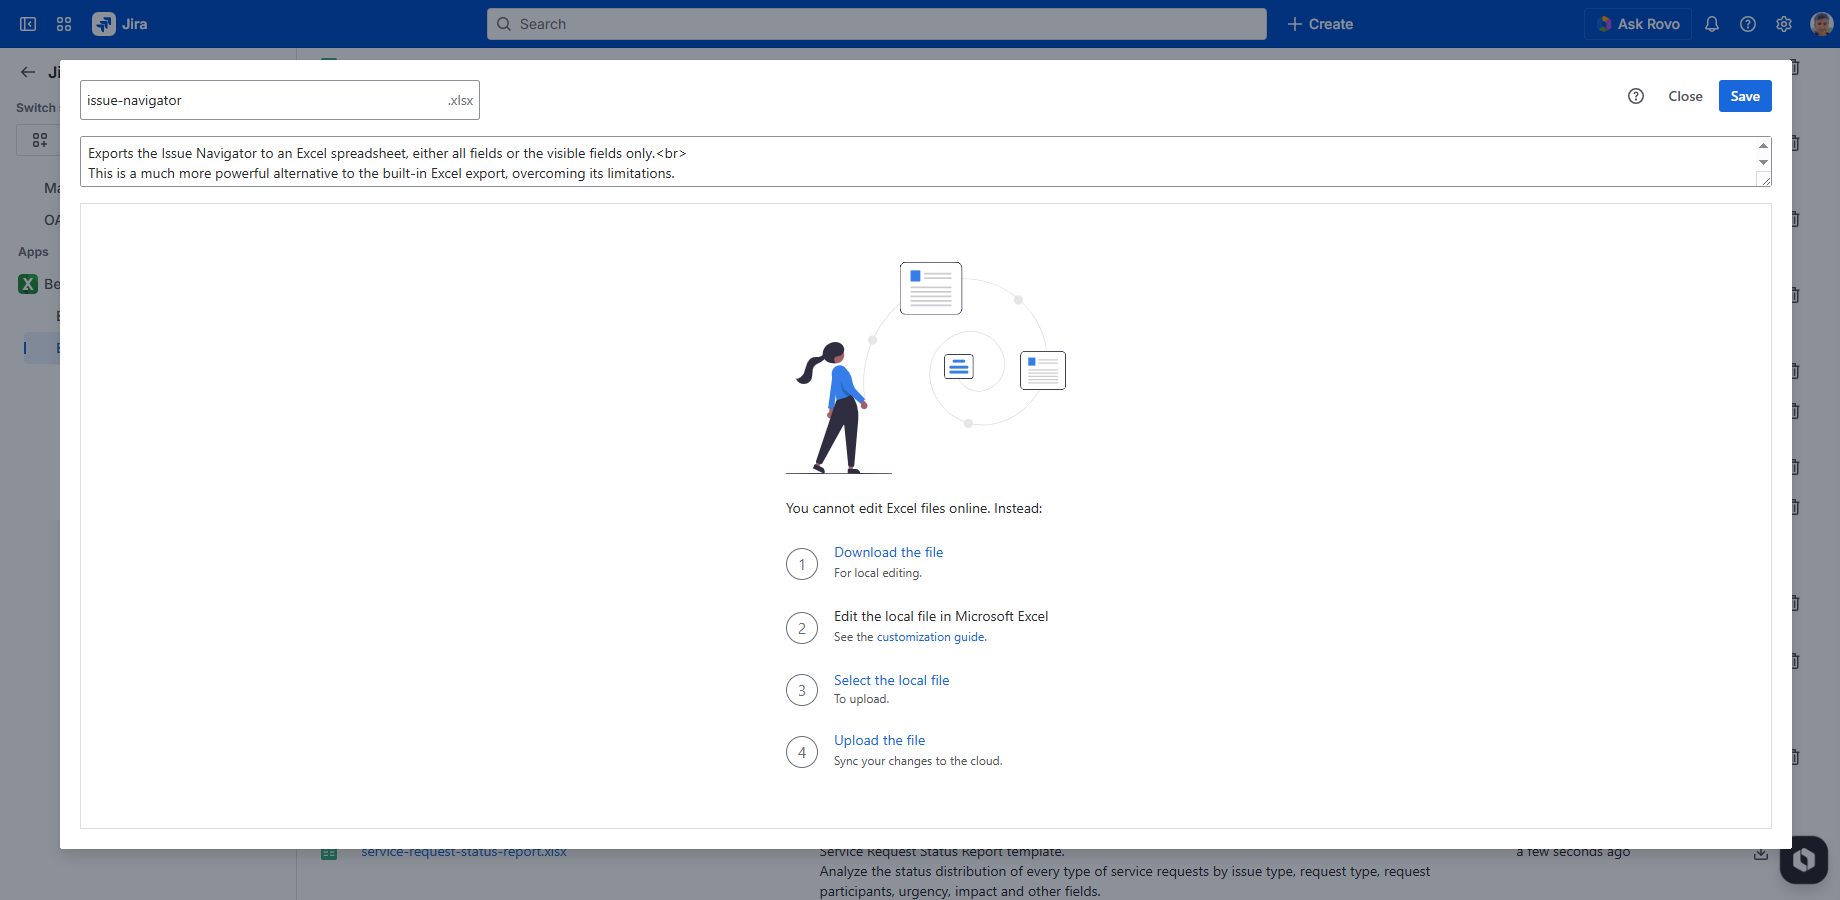The image size is (1840, 900).
Task: Open the help icon in top bar
Action: point(1748,24)
